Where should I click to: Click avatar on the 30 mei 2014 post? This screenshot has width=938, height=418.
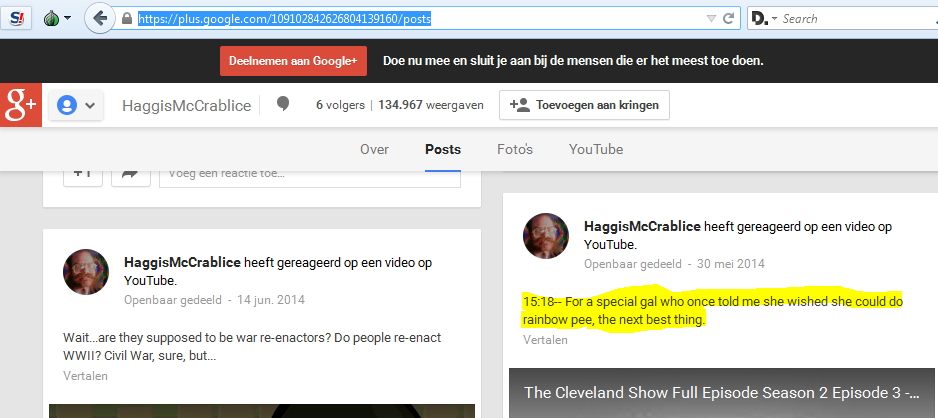coord(546,236)
